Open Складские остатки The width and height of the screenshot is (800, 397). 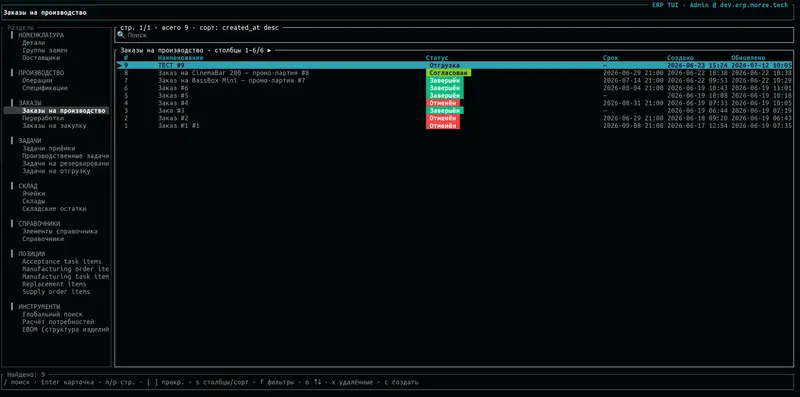(54, 209)
